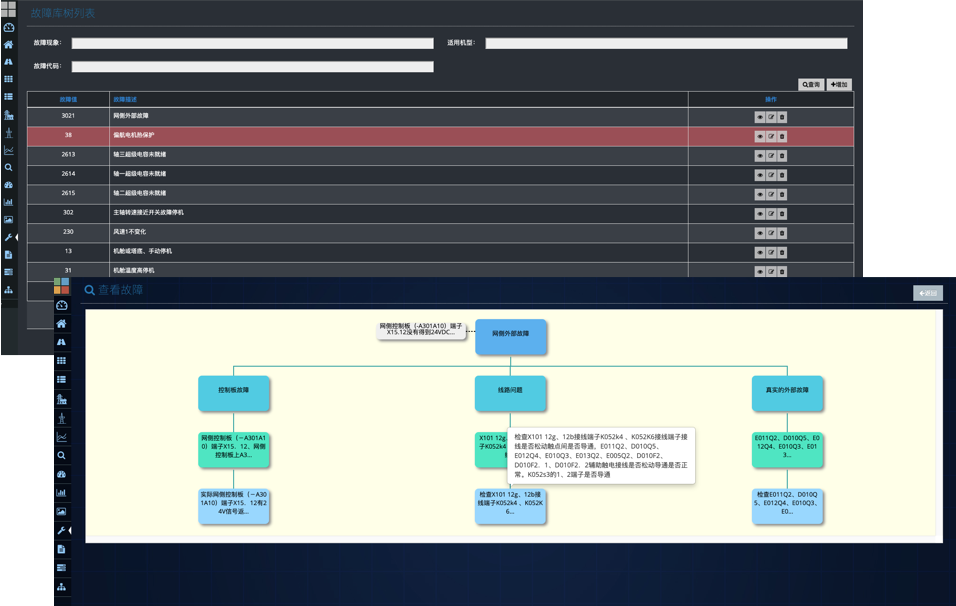Open wrench icon in fault list window sidebar

pos(9,237)
